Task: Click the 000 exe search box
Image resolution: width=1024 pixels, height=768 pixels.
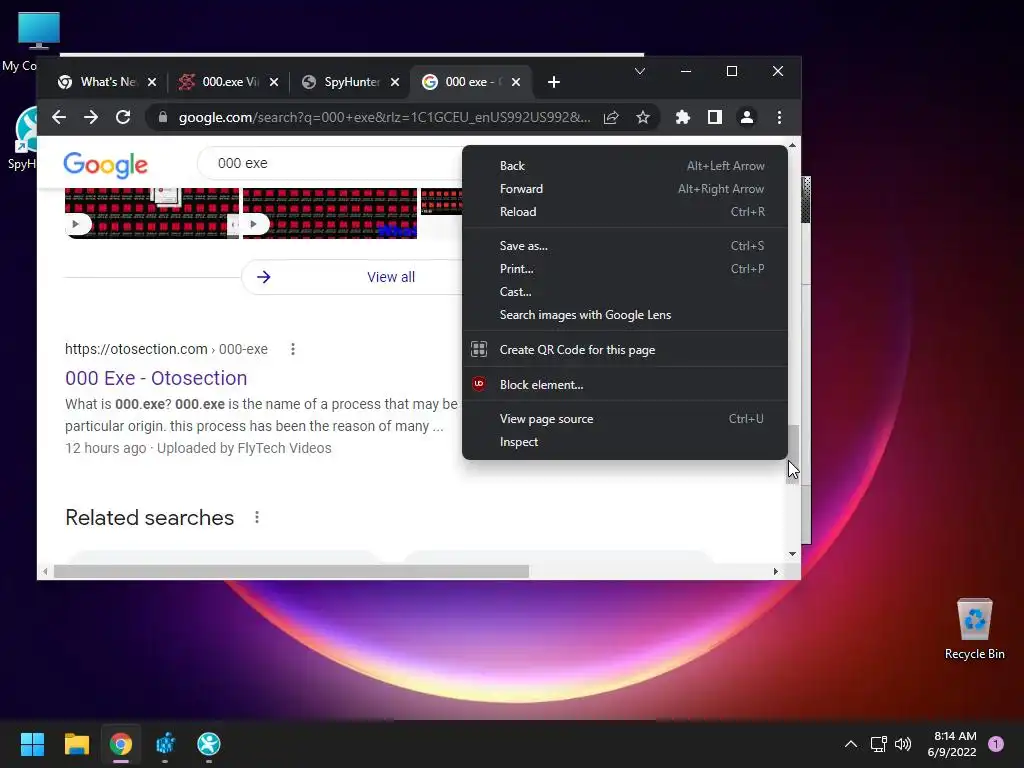Action: click(x=330, y=163)
